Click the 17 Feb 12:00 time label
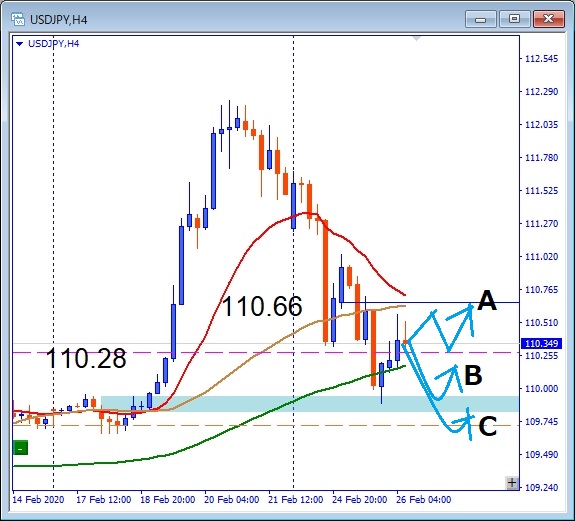The width and height of the screenshot is (575, 521). (x=103, y=500)
